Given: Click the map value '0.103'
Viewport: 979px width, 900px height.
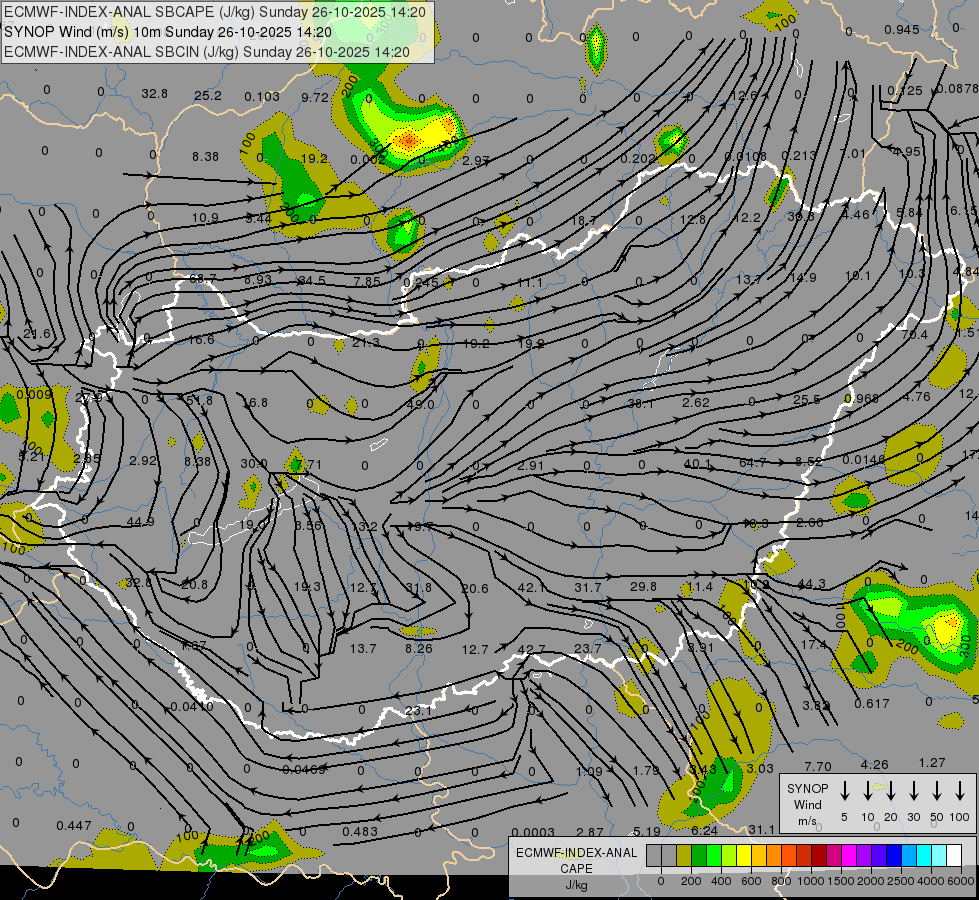Looking at the screenshot, I should (x=262, y=96).
